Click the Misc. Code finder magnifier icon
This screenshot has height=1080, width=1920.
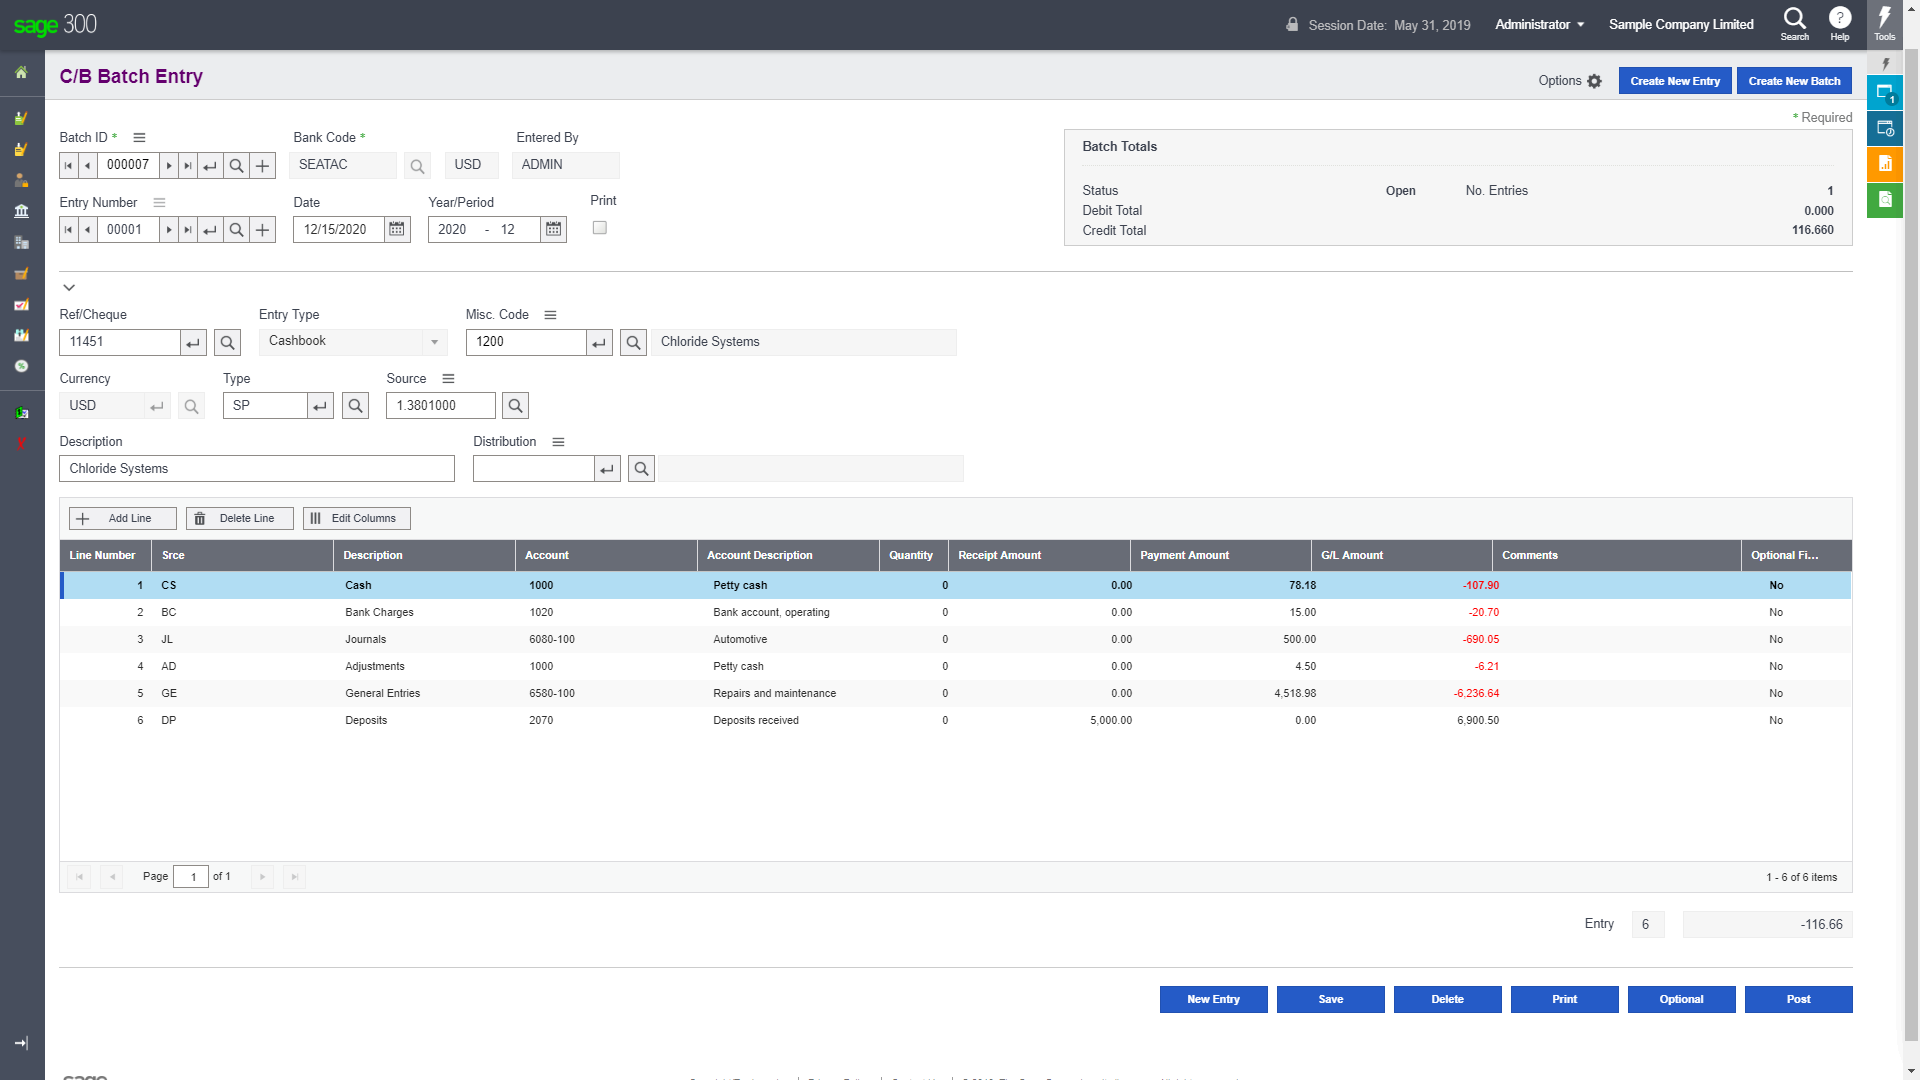pyautogui.click(x=633, y=343)
